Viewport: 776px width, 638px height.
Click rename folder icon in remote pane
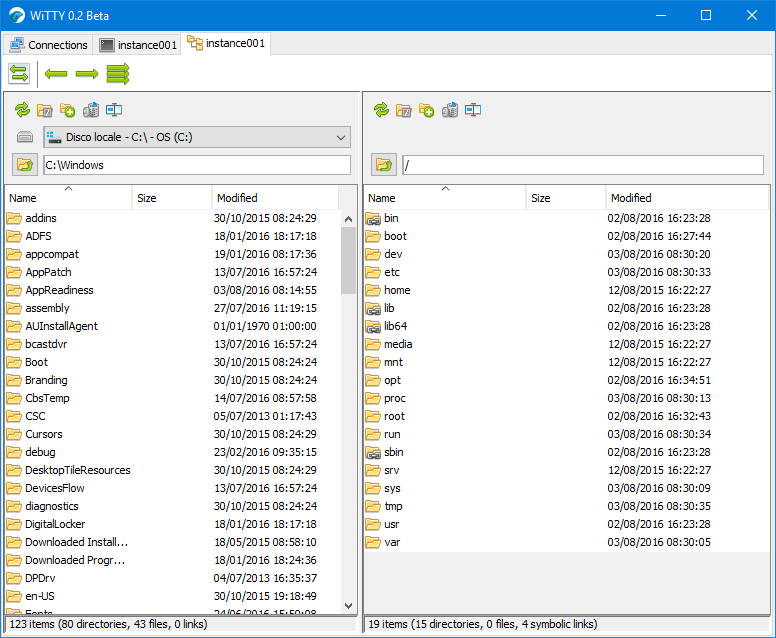pos(404,110)
